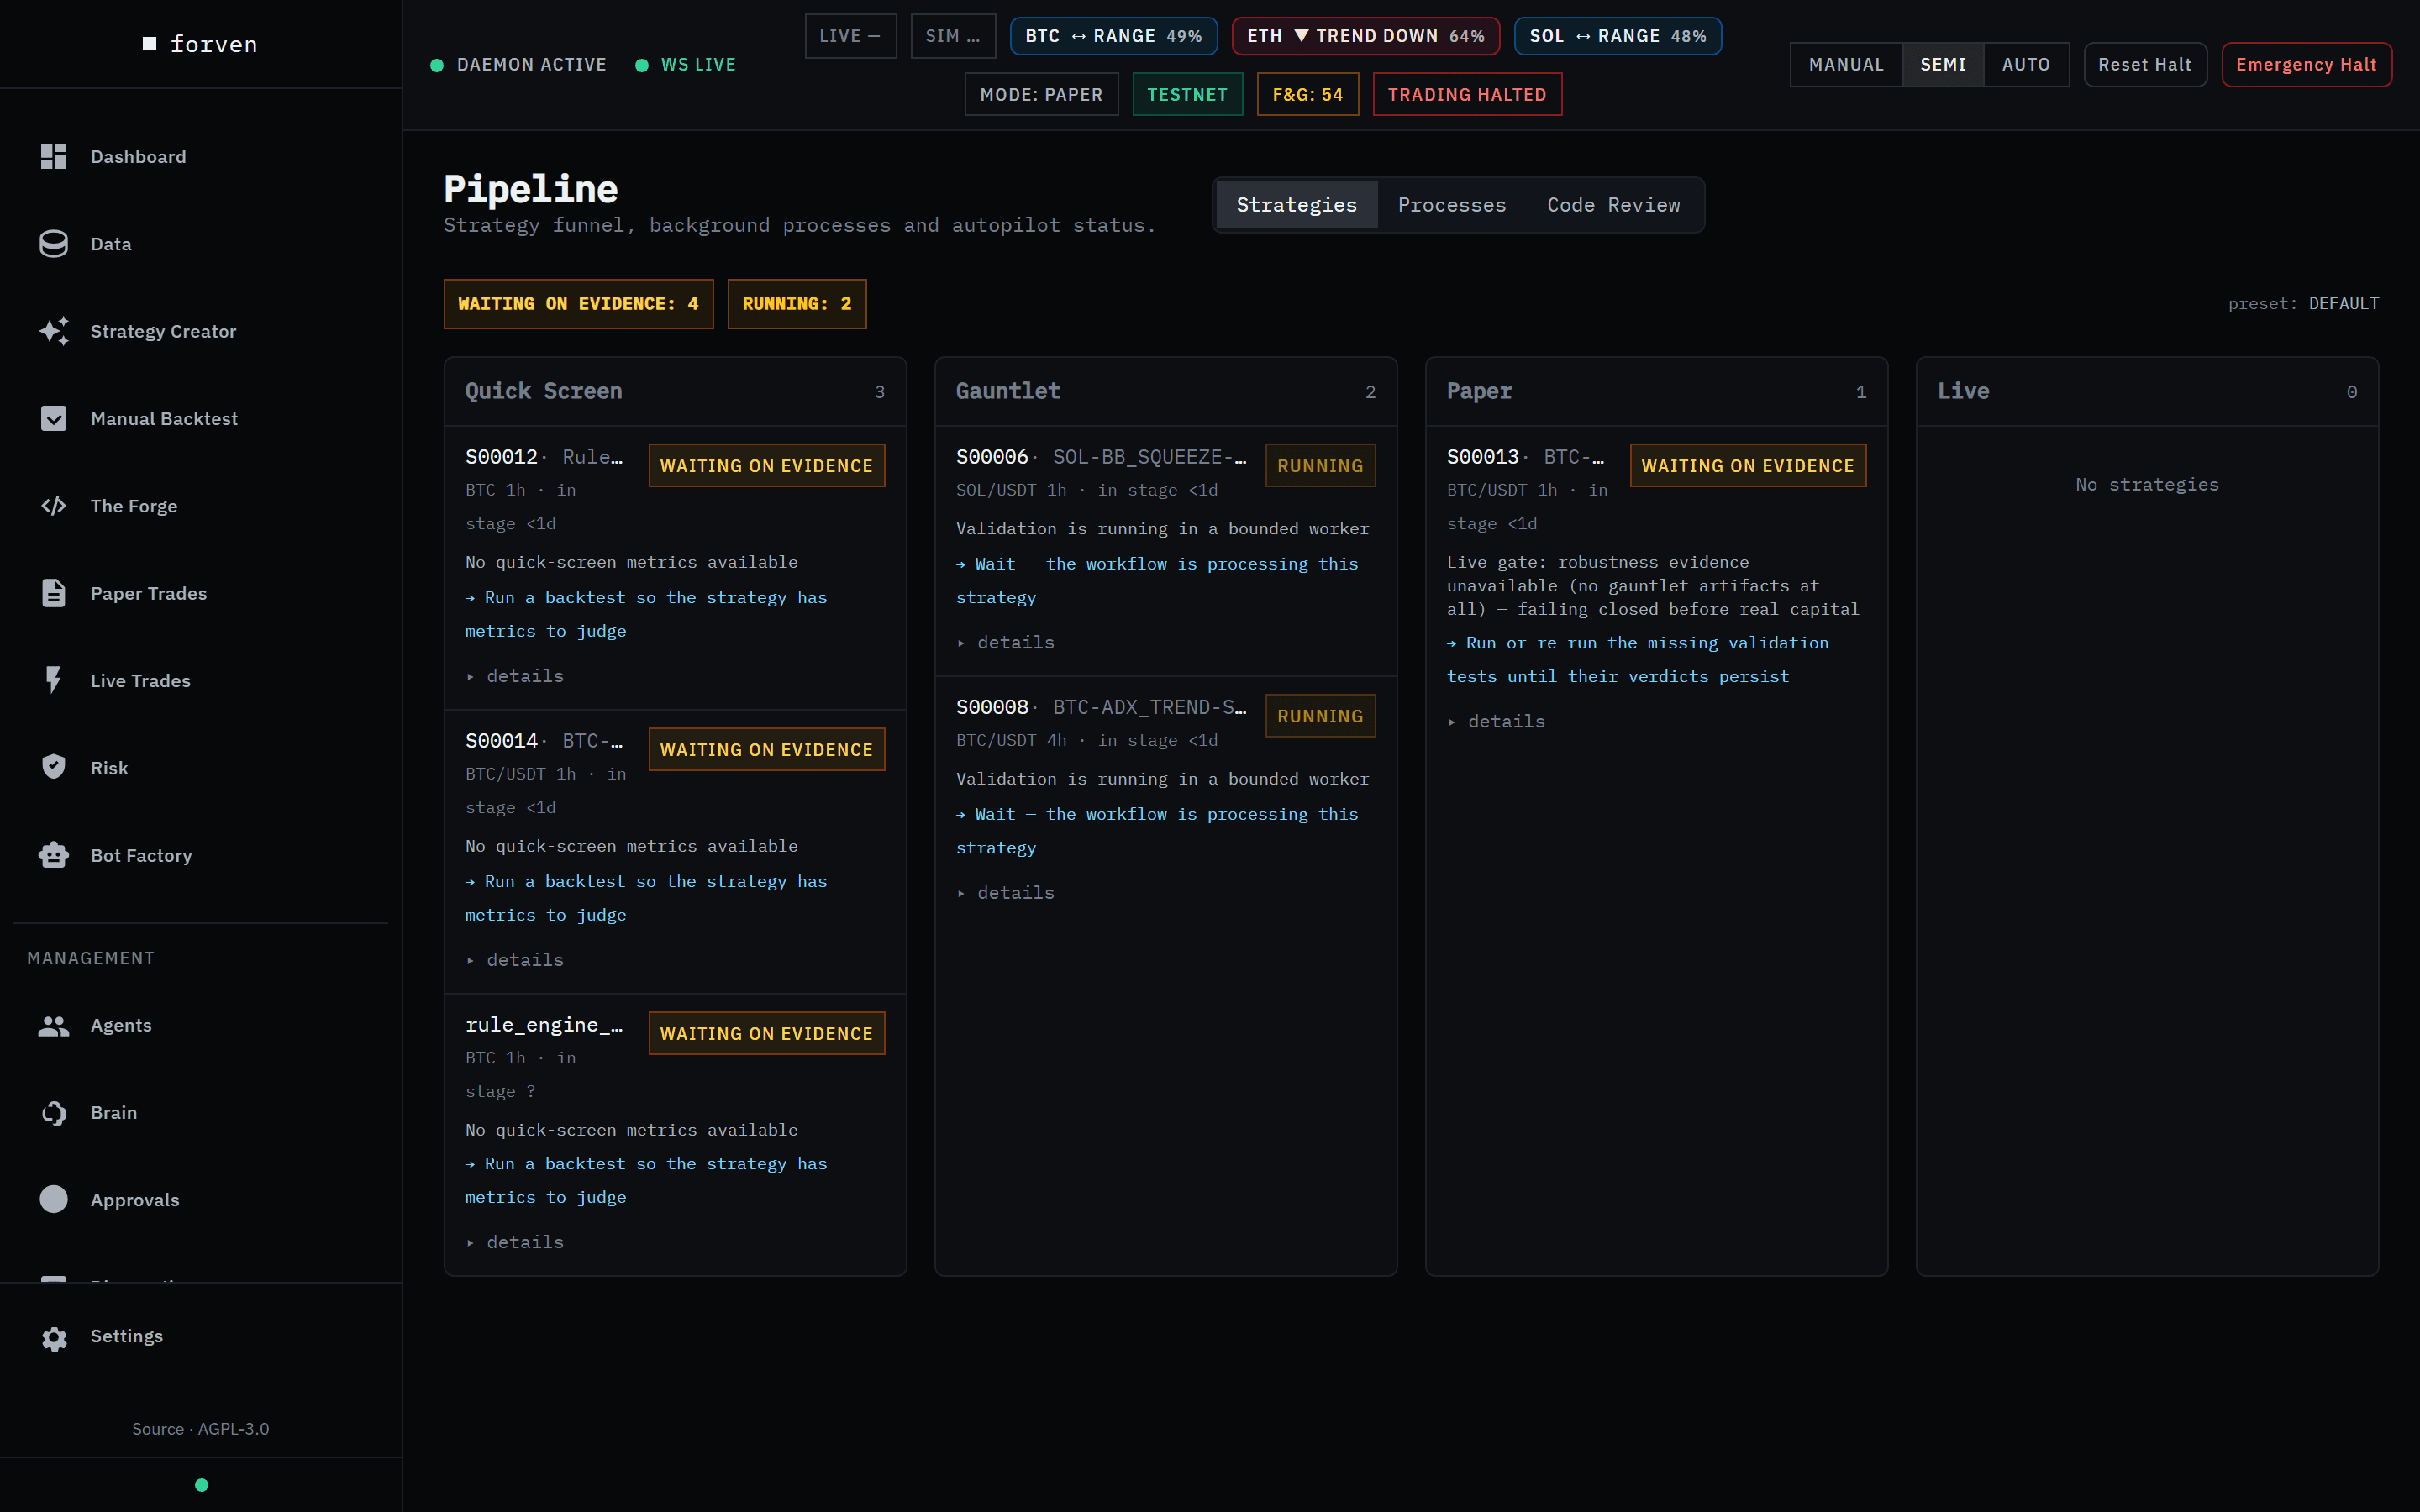Screen dimensions: 2420x1512
Task: Click the Risk shield icon
Action: (x=53, y=767)
